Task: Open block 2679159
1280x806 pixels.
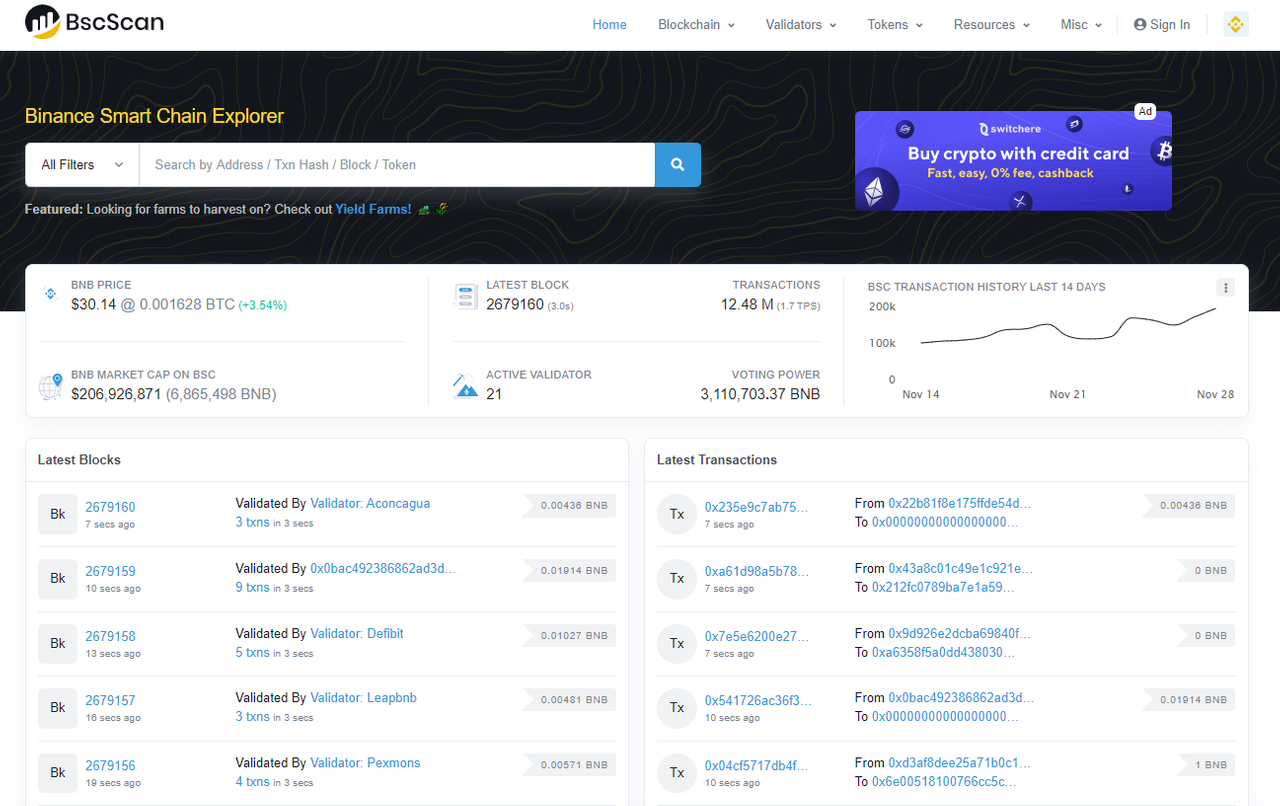Action: (110, 571)
